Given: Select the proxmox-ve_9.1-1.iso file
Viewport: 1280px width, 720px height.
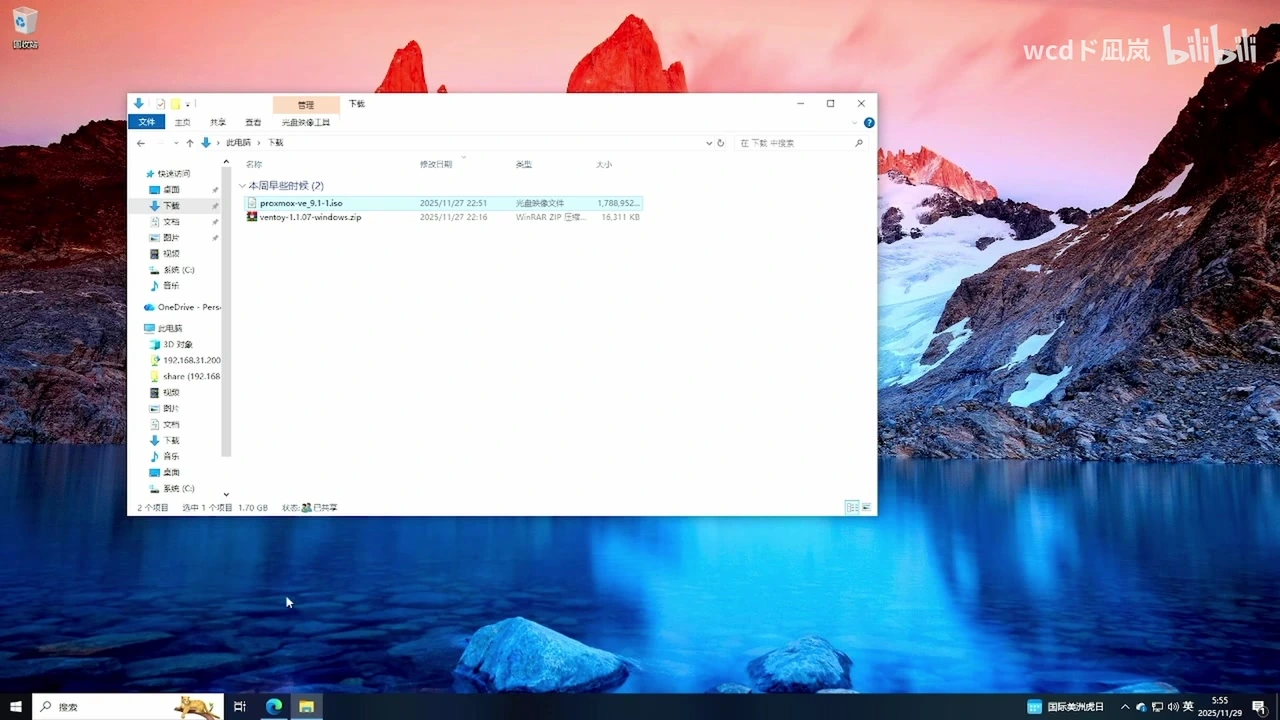Looking at the screenshot, I should (443, 203).
